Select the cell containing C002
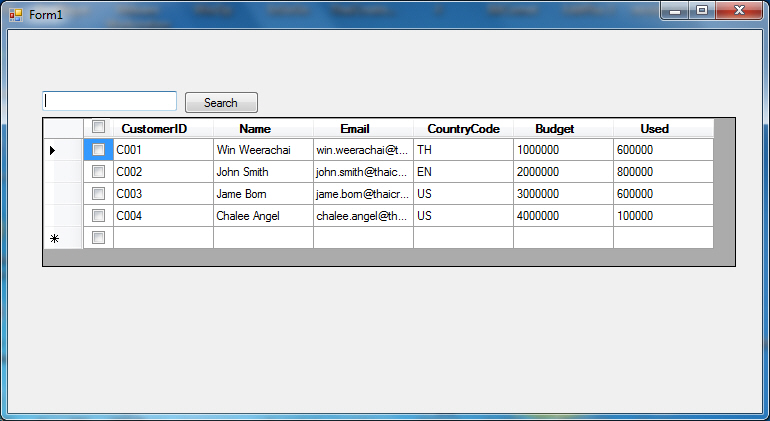 tap(163, 172)
